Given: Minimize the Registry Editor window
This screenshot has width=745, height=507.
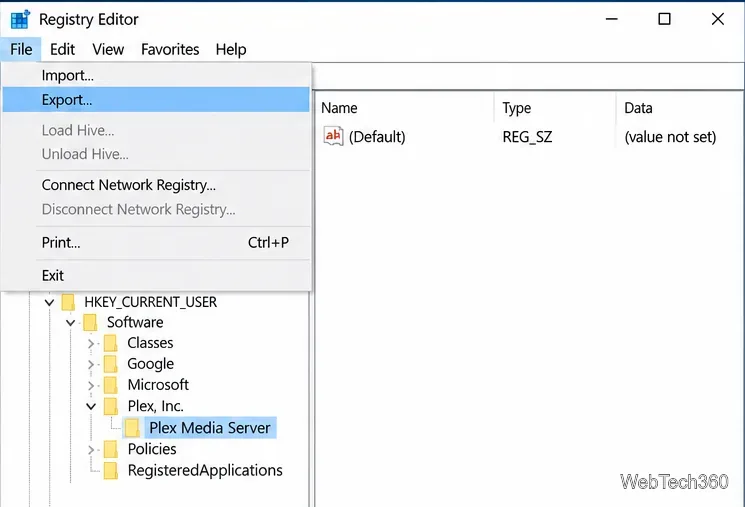Looking at the screenshot, I should pyautogui.click(x=611, y=19).
